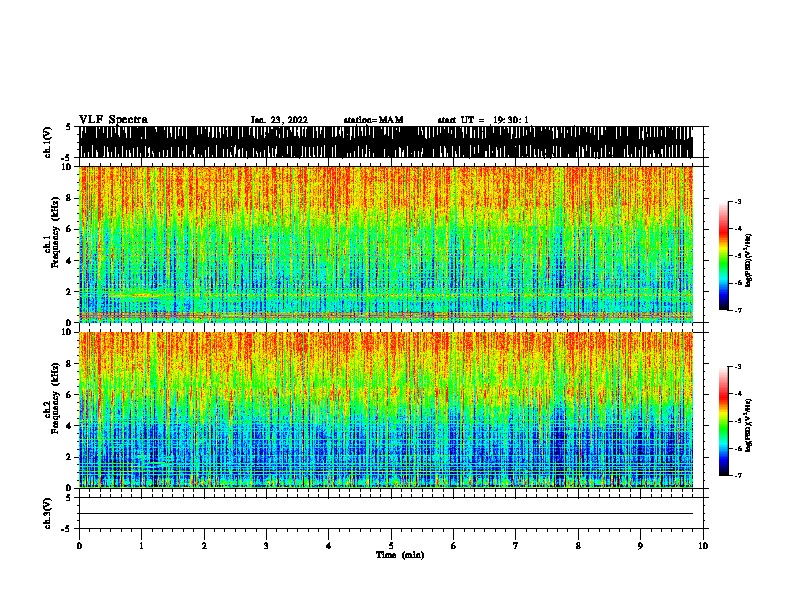792x612 pixels.
Task: Click the "-7" tick on ch.2 colorbar
Action: pos(738,475)
